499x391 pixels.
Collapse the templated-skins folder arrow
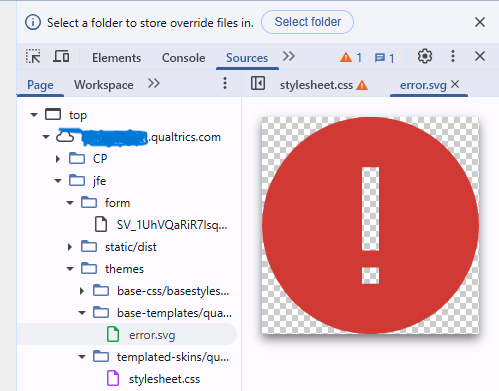pyautogui.click(x=82, y=357)
